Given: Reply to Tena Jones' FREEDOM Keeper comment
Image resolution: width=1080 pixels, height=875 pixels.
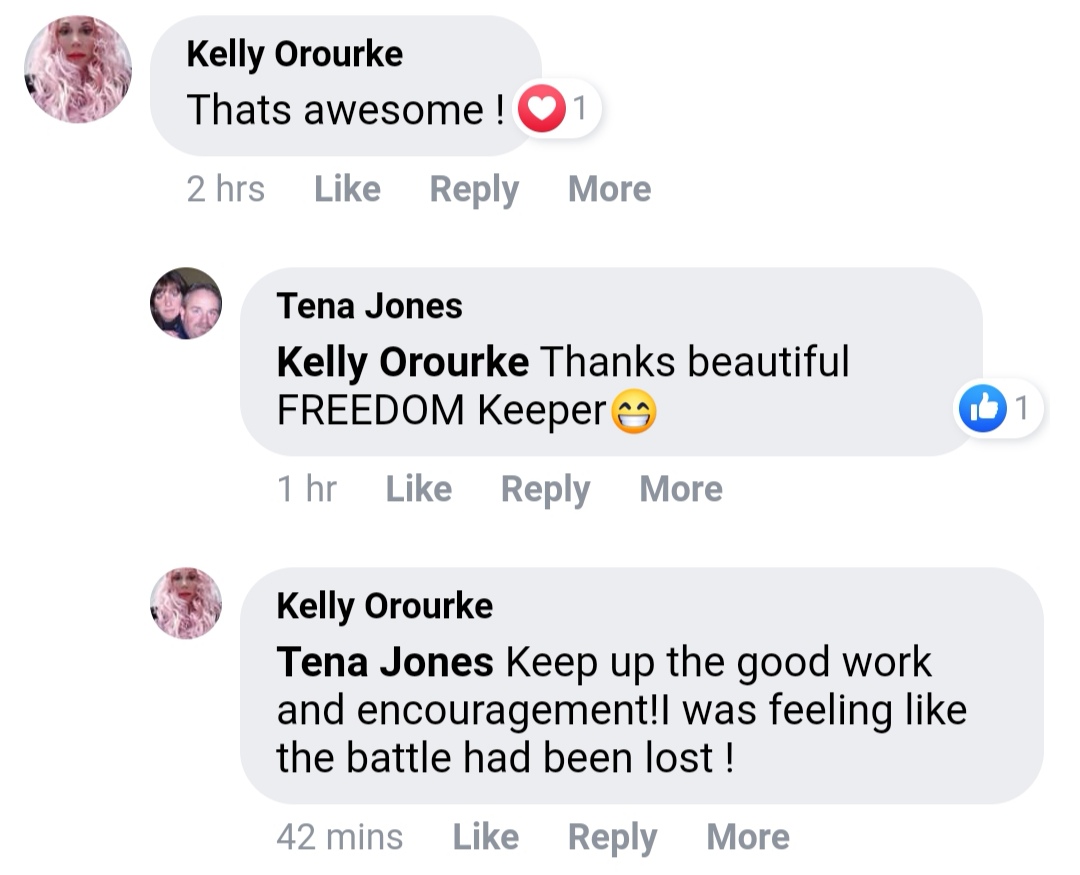Looking at the screenshot, I should [545, 489].
